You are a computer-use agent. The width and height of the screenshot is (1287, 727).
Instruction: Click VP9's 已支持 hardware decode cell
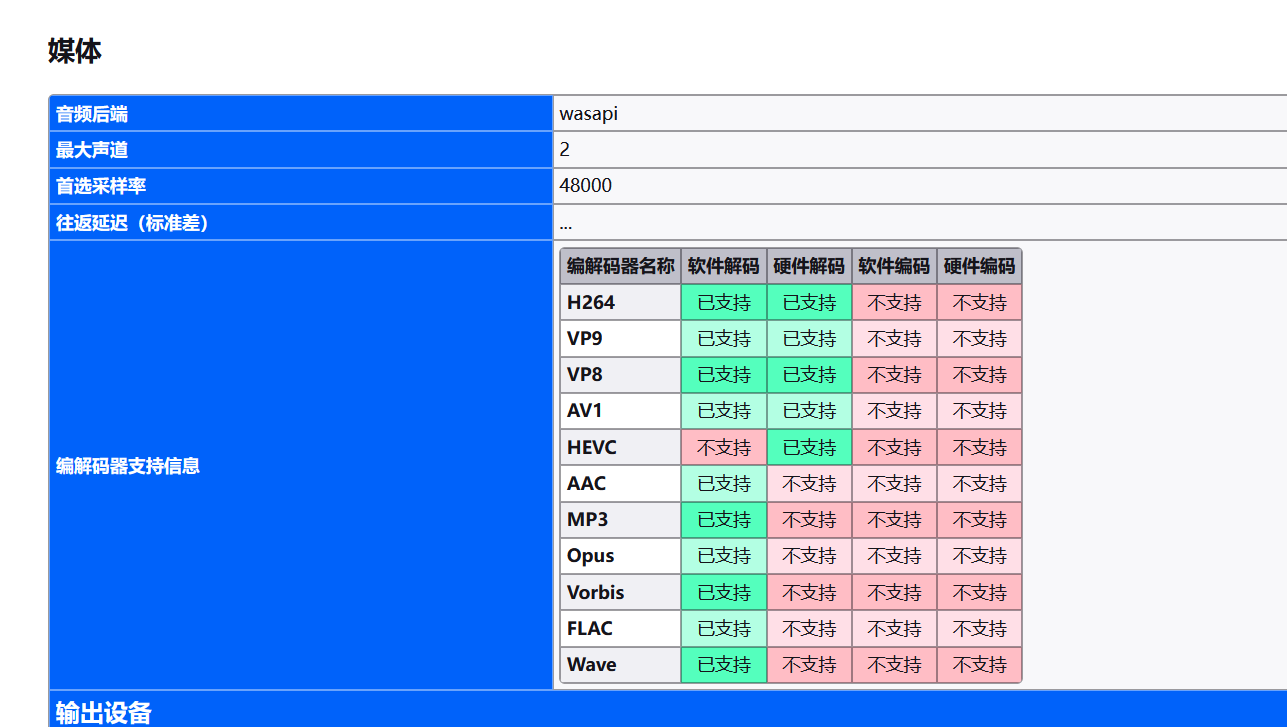click(x=809, y=339)
